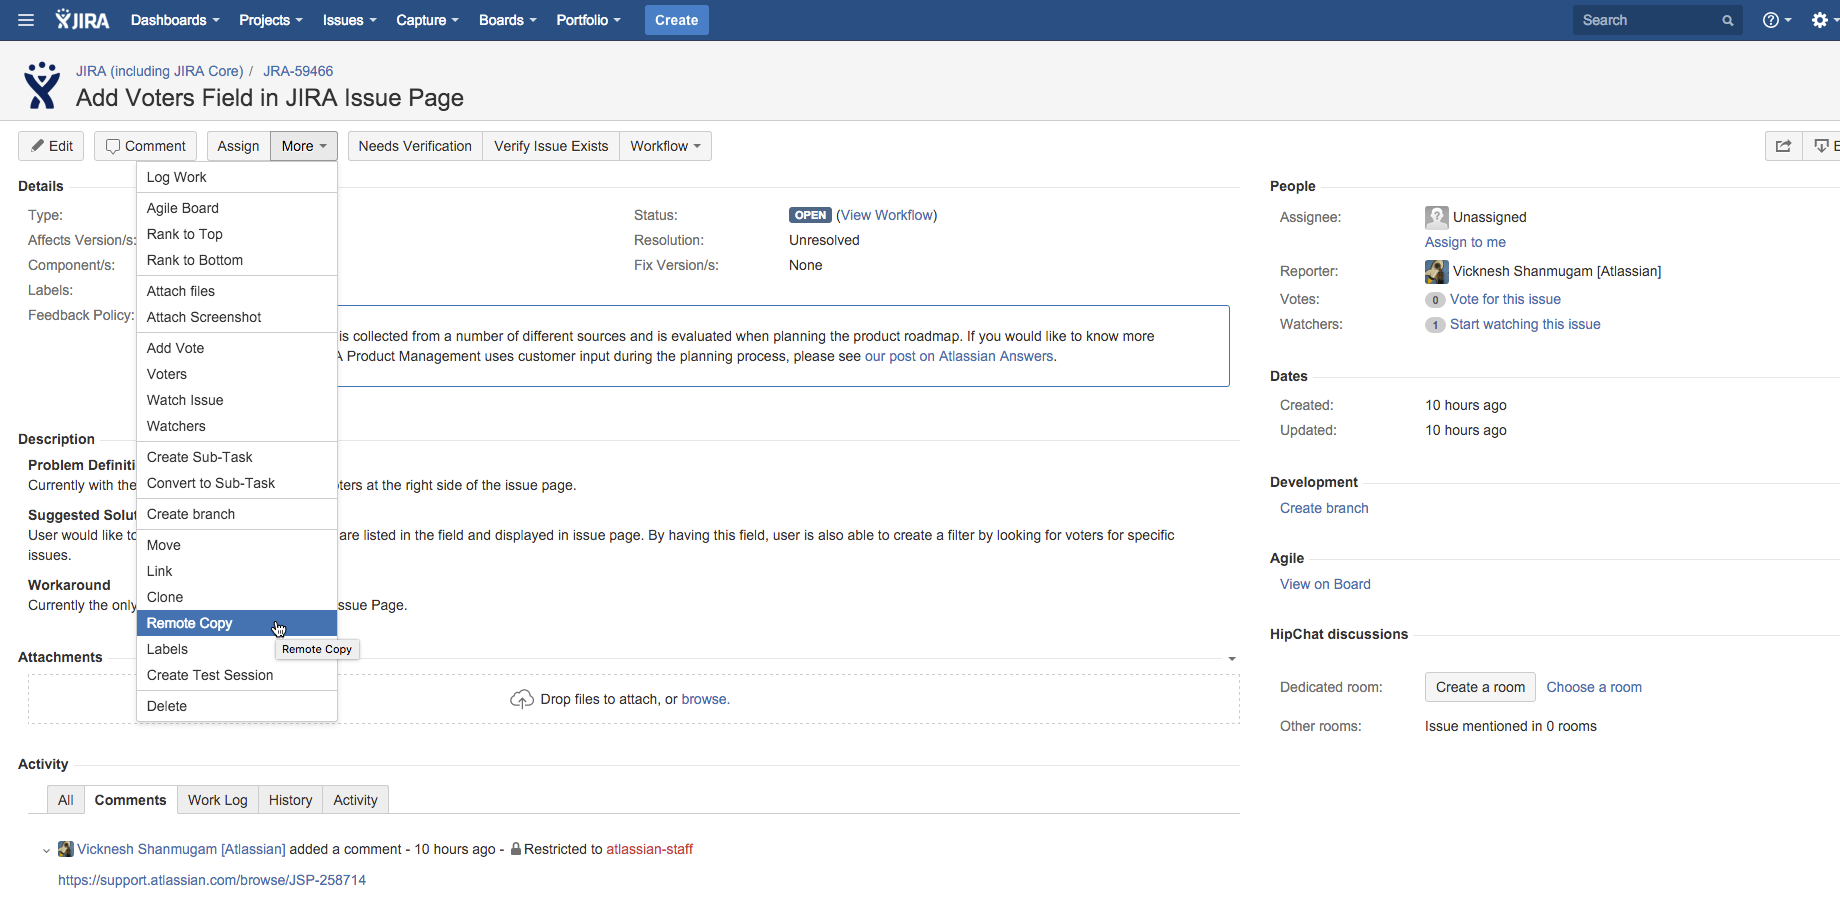Collapse the comment by Vicknesh Shanmugam
Viewport: 1840px width, 900px height.
point(46,851)
